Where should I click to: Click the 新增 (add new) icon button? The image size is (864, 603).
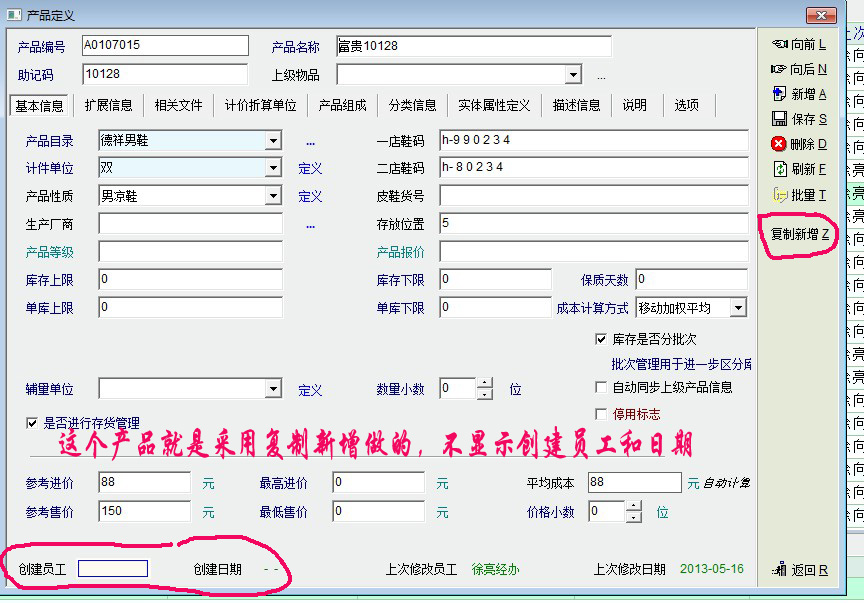[x=799, y=94]
